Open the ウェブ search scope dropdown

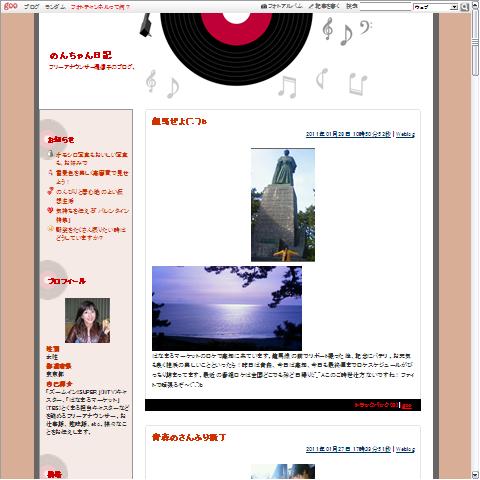[435, 7]
